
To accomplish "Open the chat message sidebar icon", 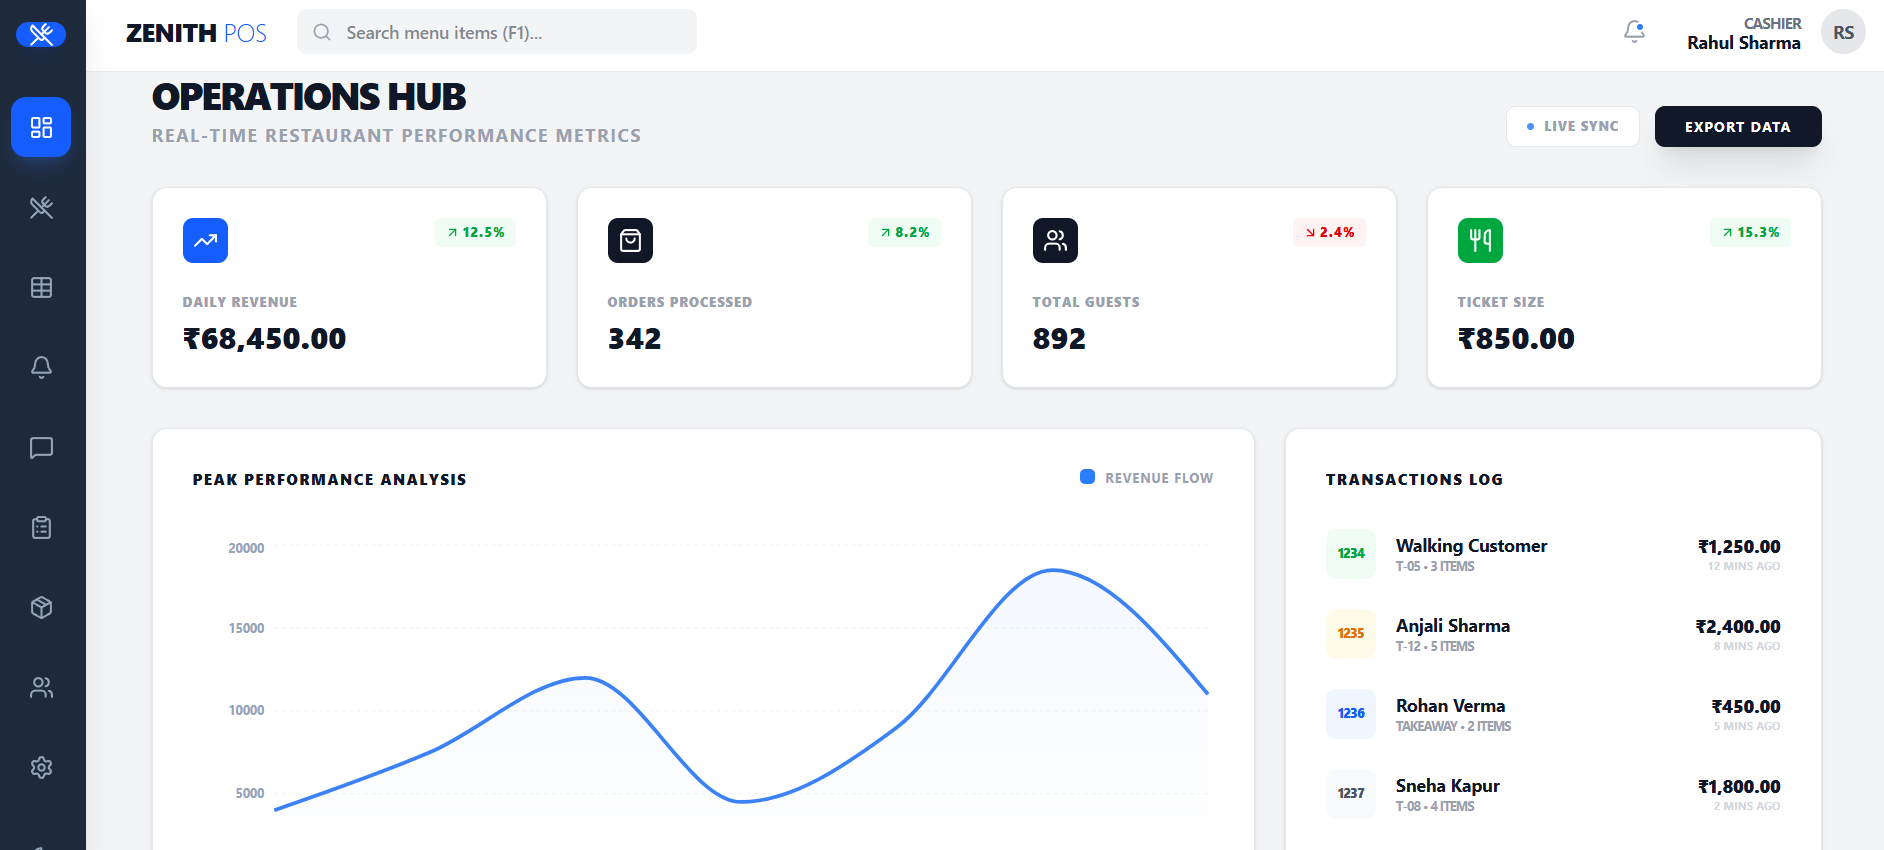I will pyautogui.click(x=41, y=447).
